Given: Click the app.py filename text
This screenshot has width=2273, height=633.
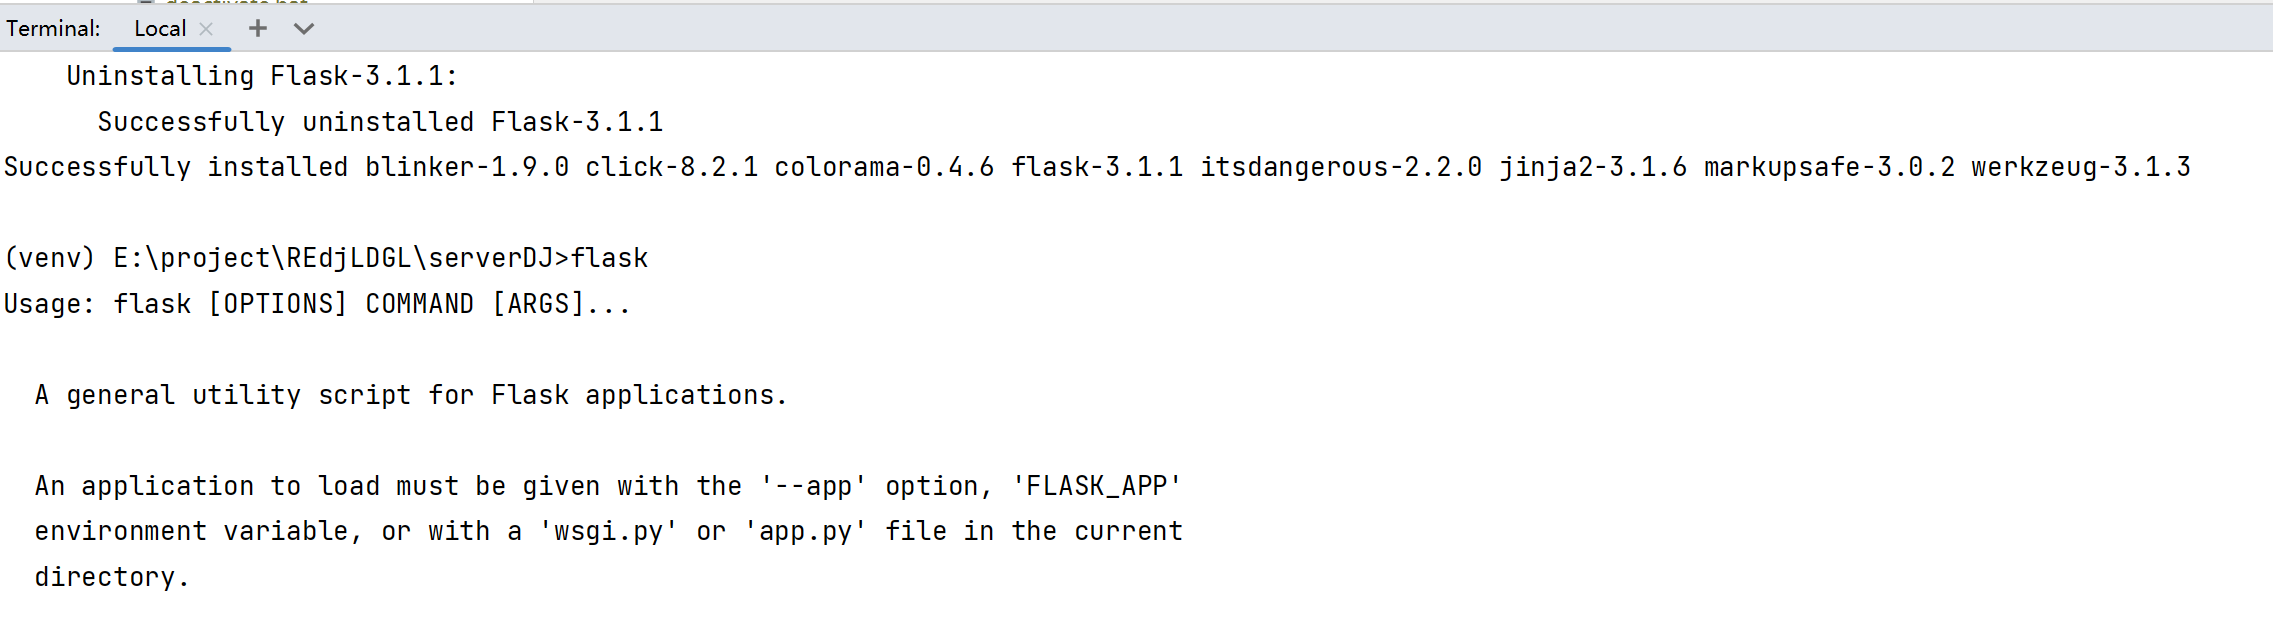Looking at the screenshot, I should 806,530.
